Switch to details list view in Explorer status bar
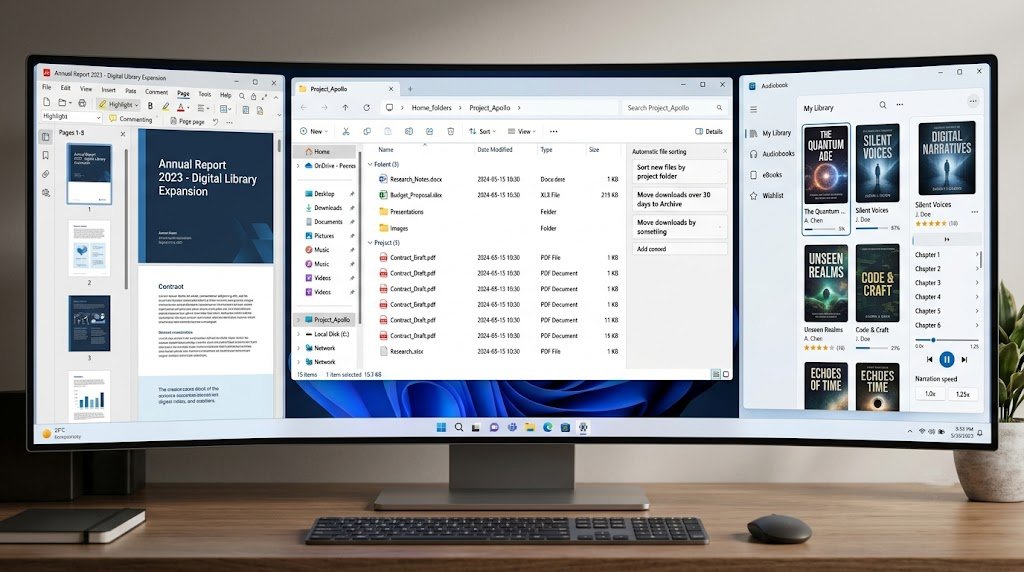Image resolution: width=1024 pixels, height=572 pixels. [716, 374]
